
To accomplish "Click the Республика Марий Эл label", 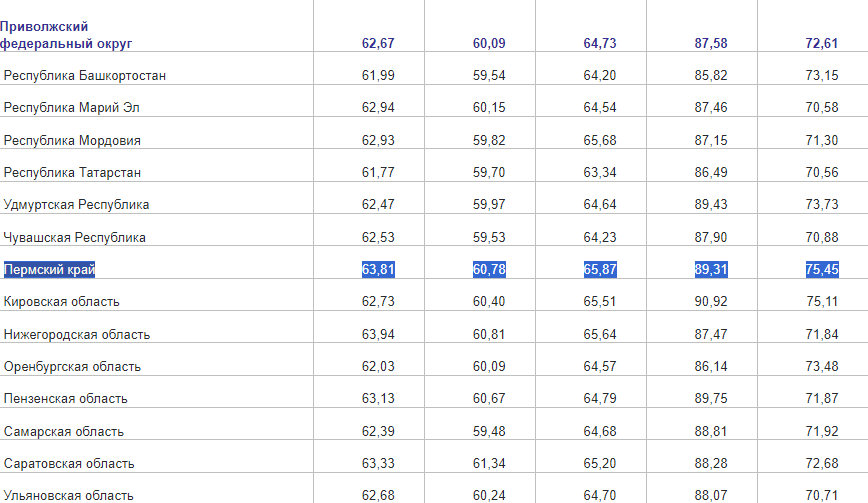I will [x=73, y=108].
